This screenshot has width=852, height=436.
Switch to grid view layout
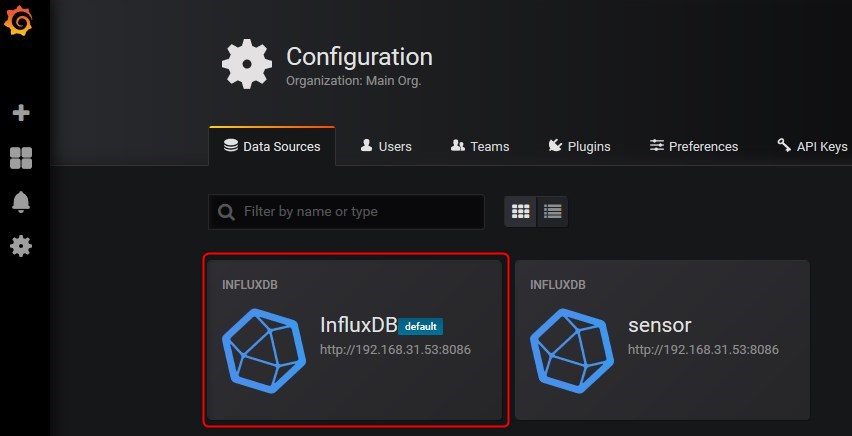[521, 211]
